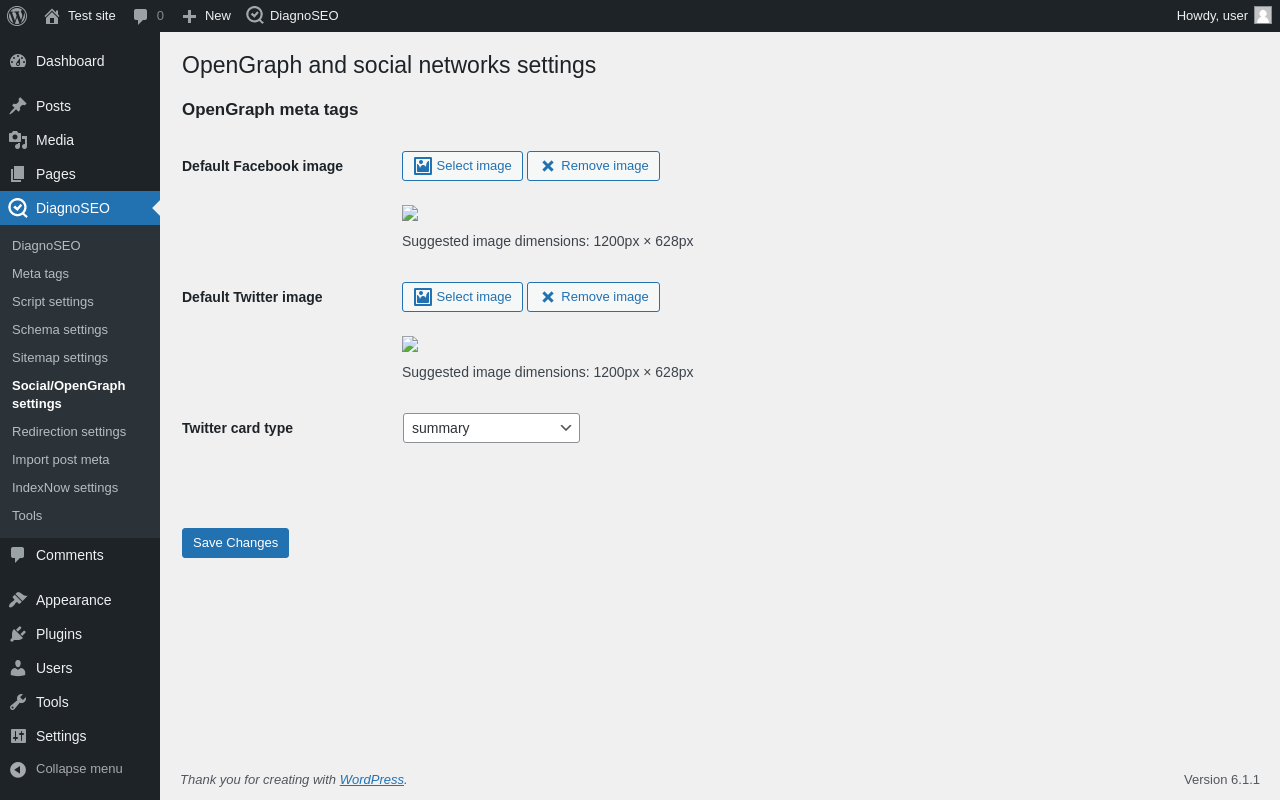The height and width of the screenshot is (800, 1280).
Task: Follow the WordPress footer link
Action: pyautogui.click(x=372, y=779)
